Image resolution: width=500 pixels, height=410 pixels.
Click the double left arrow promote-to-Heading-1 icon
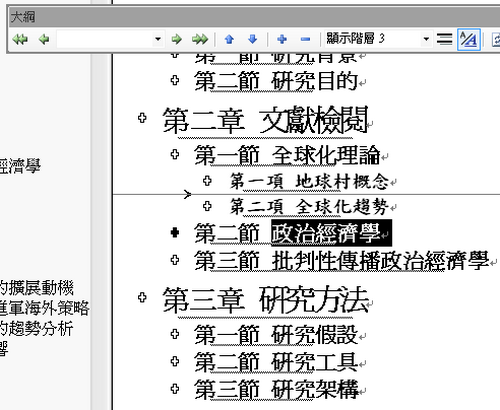pos(20,39)
